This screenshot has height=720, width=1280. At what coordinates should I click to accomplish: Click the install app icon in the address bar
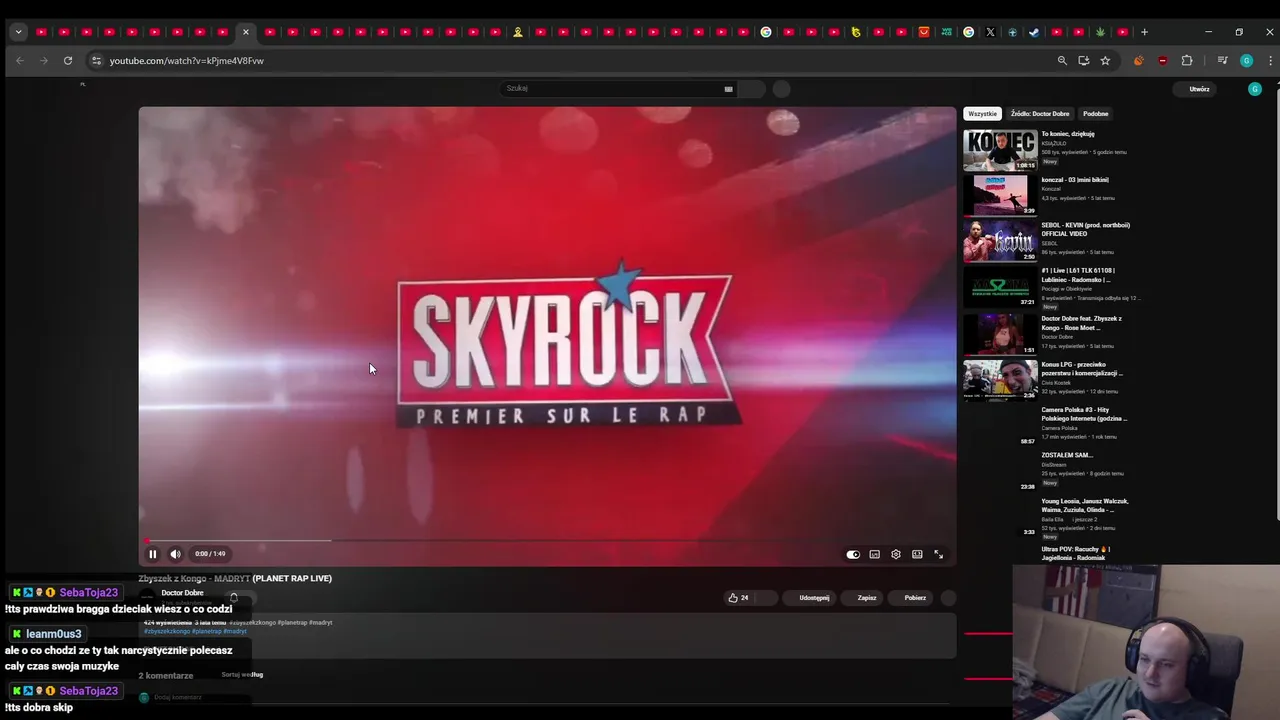(1083, 61)
